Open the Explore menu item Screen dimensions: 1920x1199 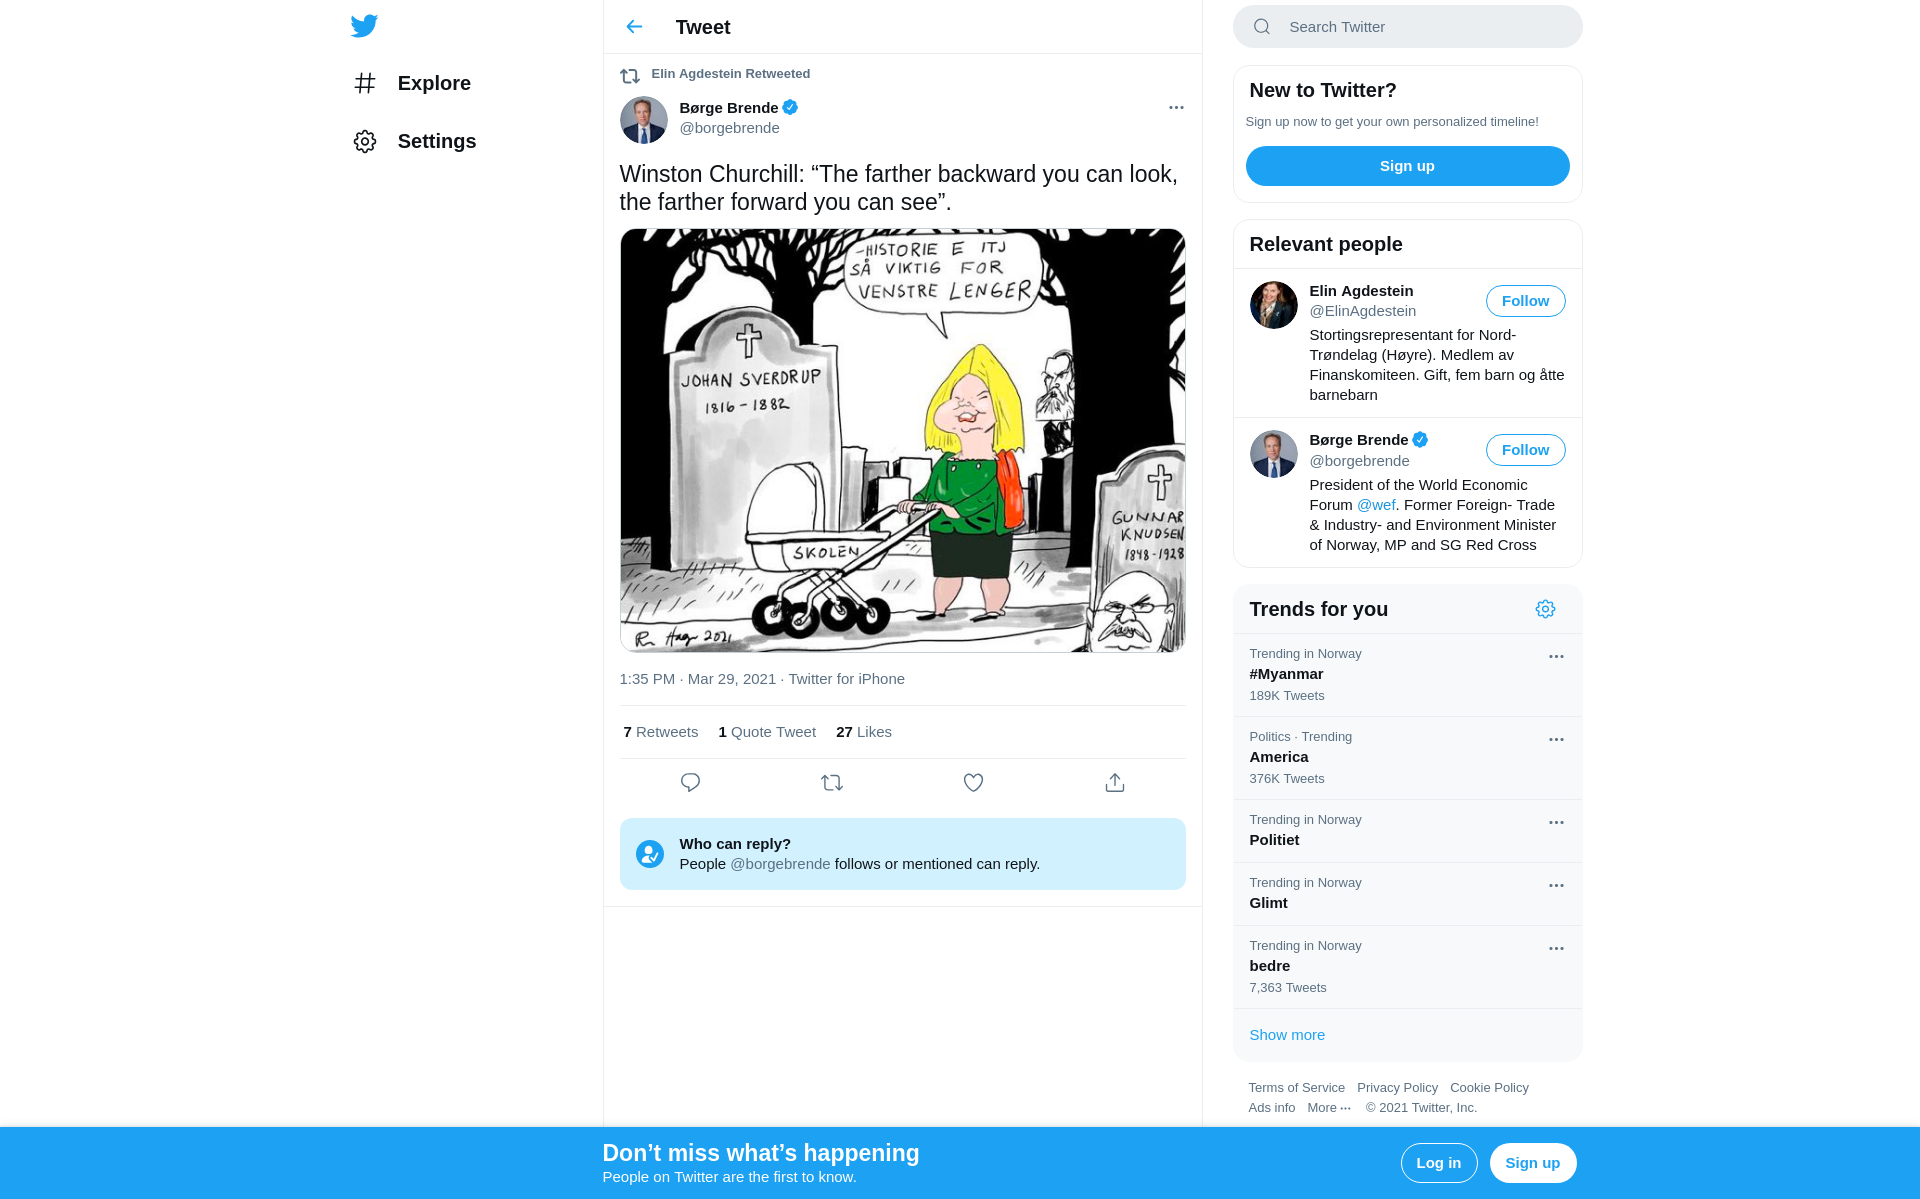[413, 83]
